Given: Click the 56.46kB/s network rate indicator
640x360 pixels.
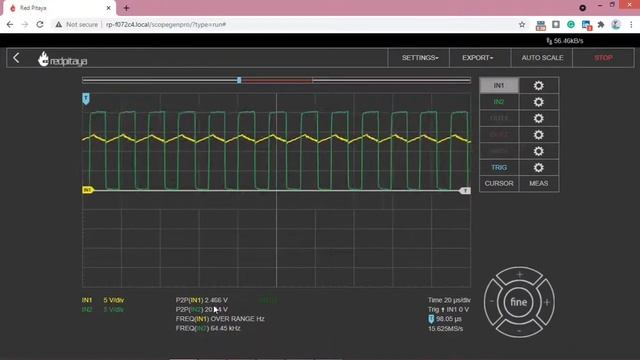Looking at the screenshot, I should click(x=565, y=41).
